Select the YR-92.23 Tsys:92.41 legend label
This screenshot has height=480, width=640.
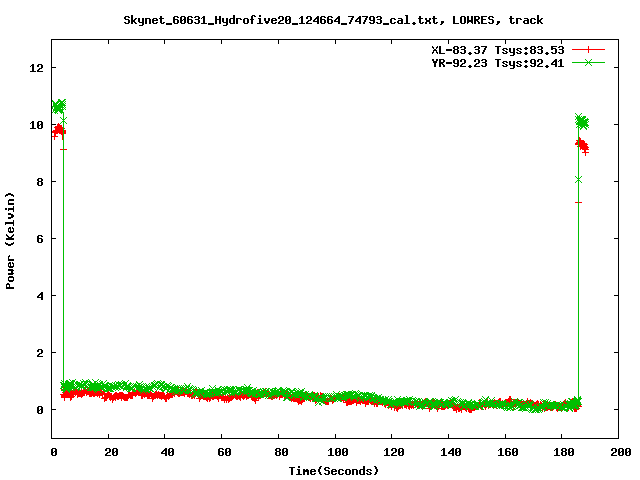(x=498, y=63)
